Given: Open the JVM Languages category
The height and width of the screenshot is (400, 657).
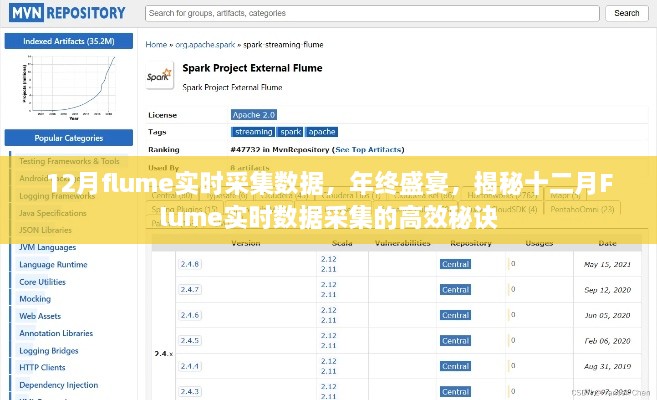Looking at the screenshot, I should tap(48, 248).
